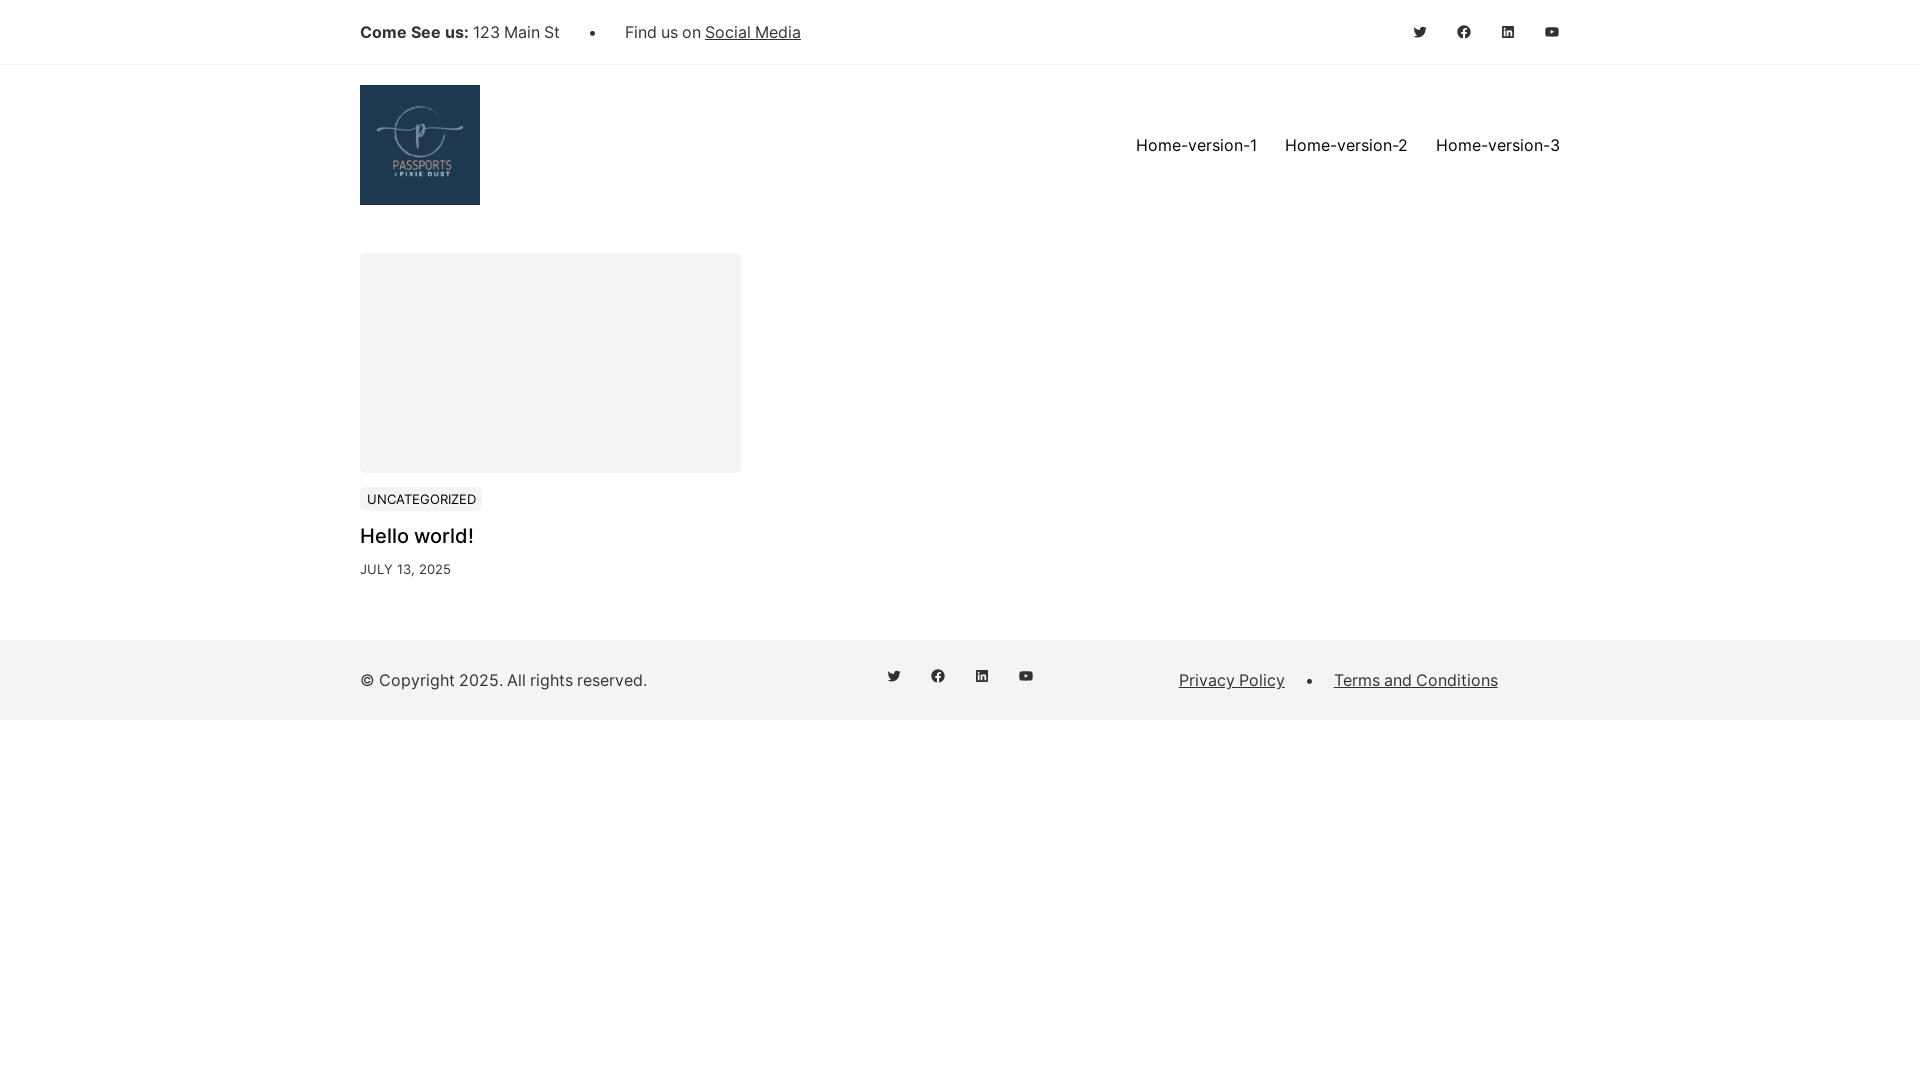Open the Terms and Conditions link
The width and height of the screenshot is (1920, 1080).
(1416, 680)
